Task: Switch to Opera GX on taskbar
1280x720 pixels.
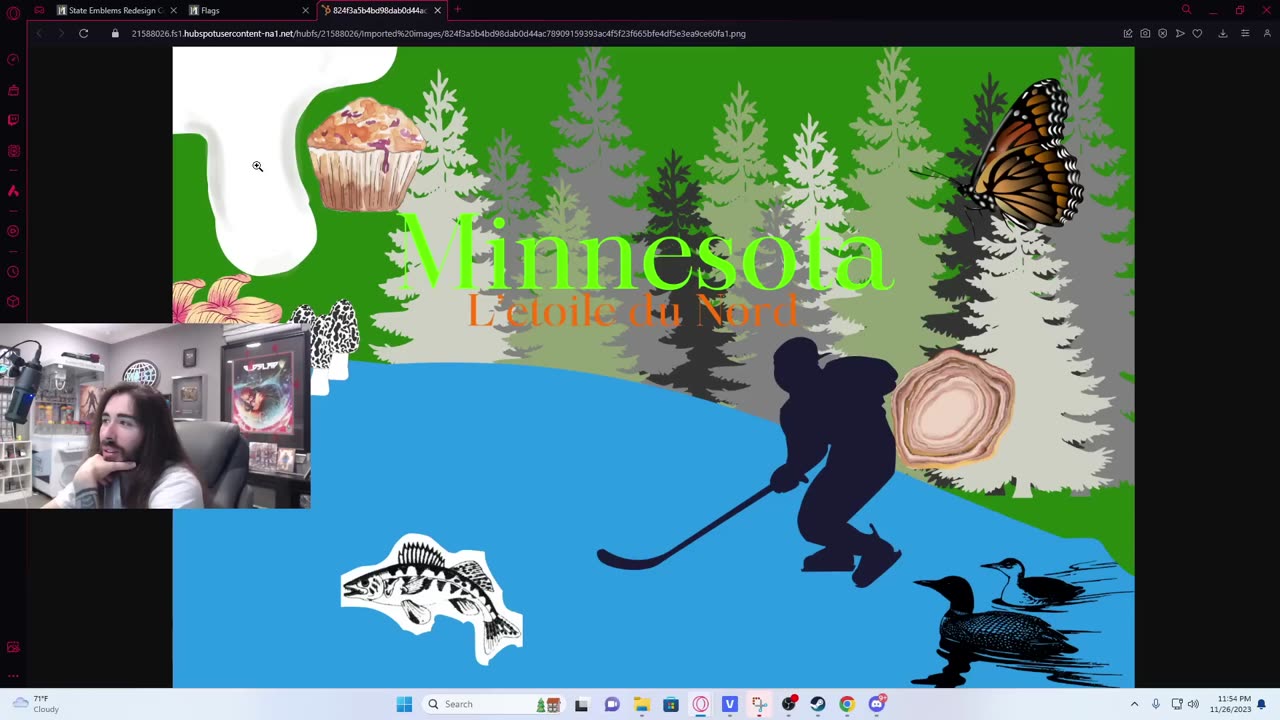Action: (700, 704)
